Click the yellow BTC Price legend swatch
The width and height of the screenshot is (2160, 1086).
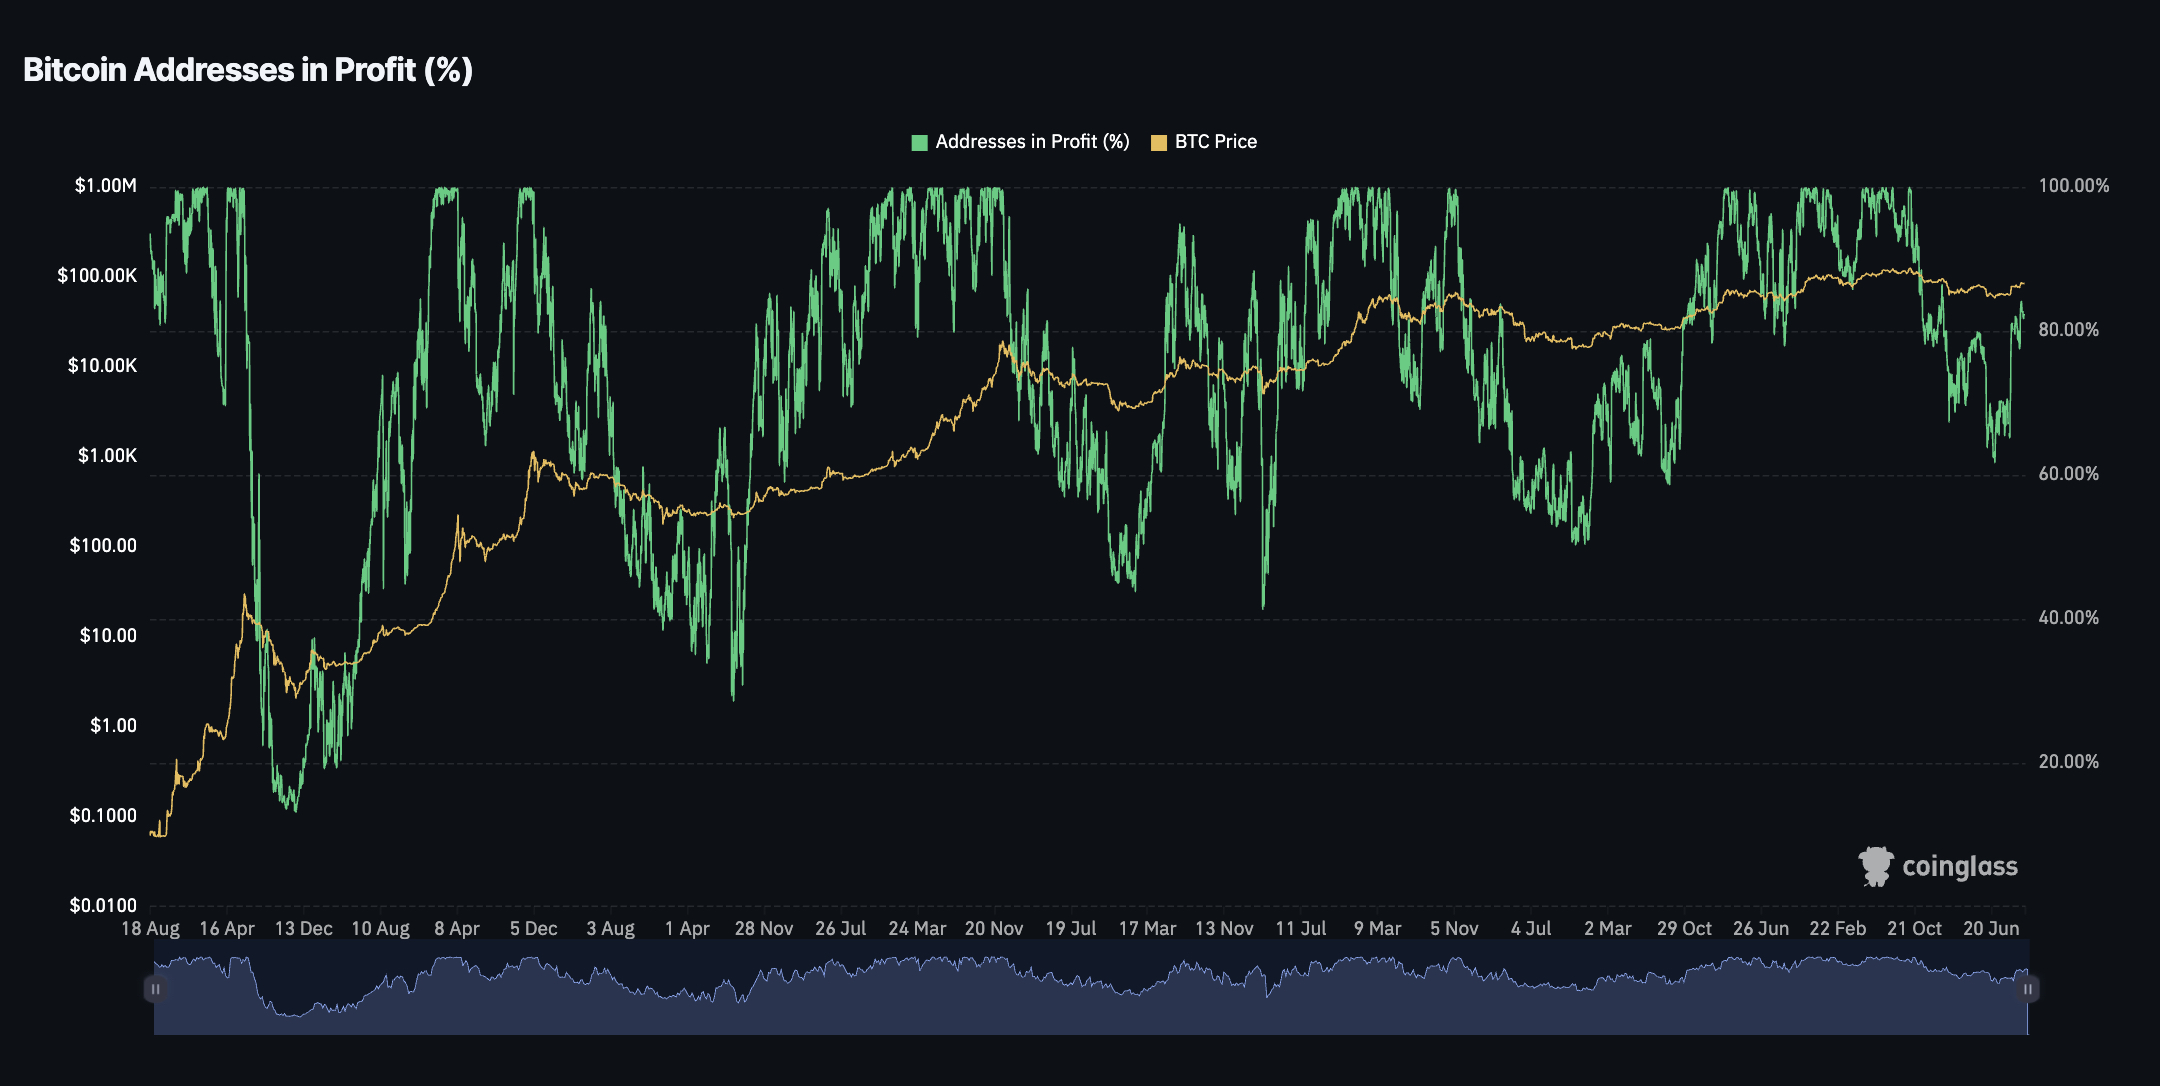coord(1159,143)
